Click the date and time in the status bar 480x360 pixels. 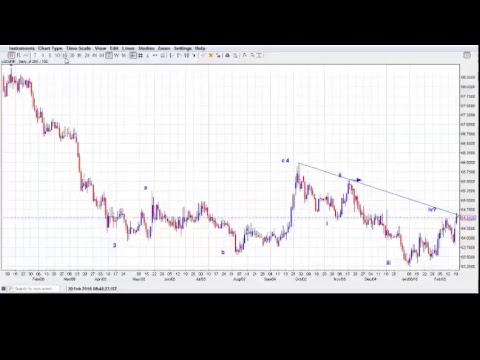click(92, 288)
